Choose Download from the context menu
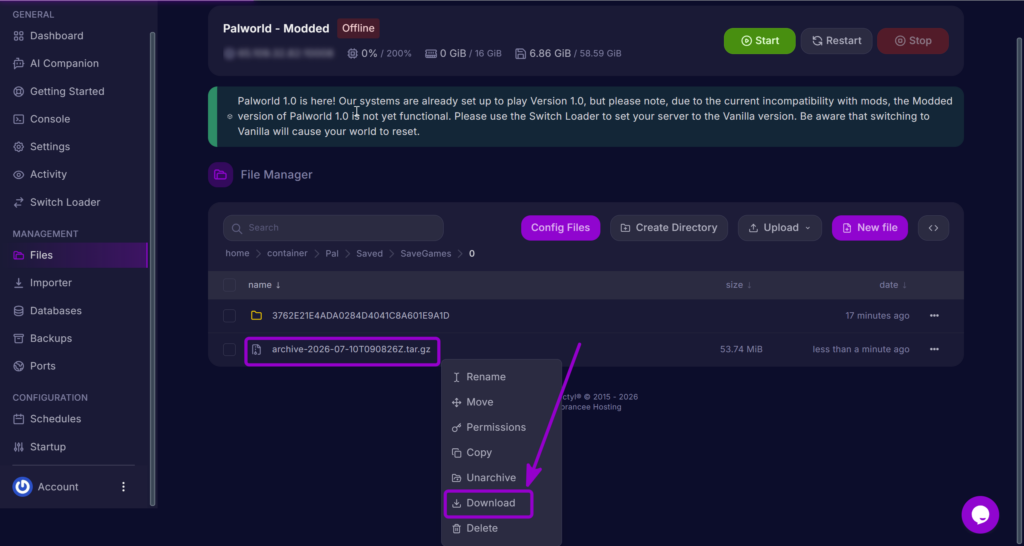This screenshot has width=1024, height=546. (x=488, y=503)
